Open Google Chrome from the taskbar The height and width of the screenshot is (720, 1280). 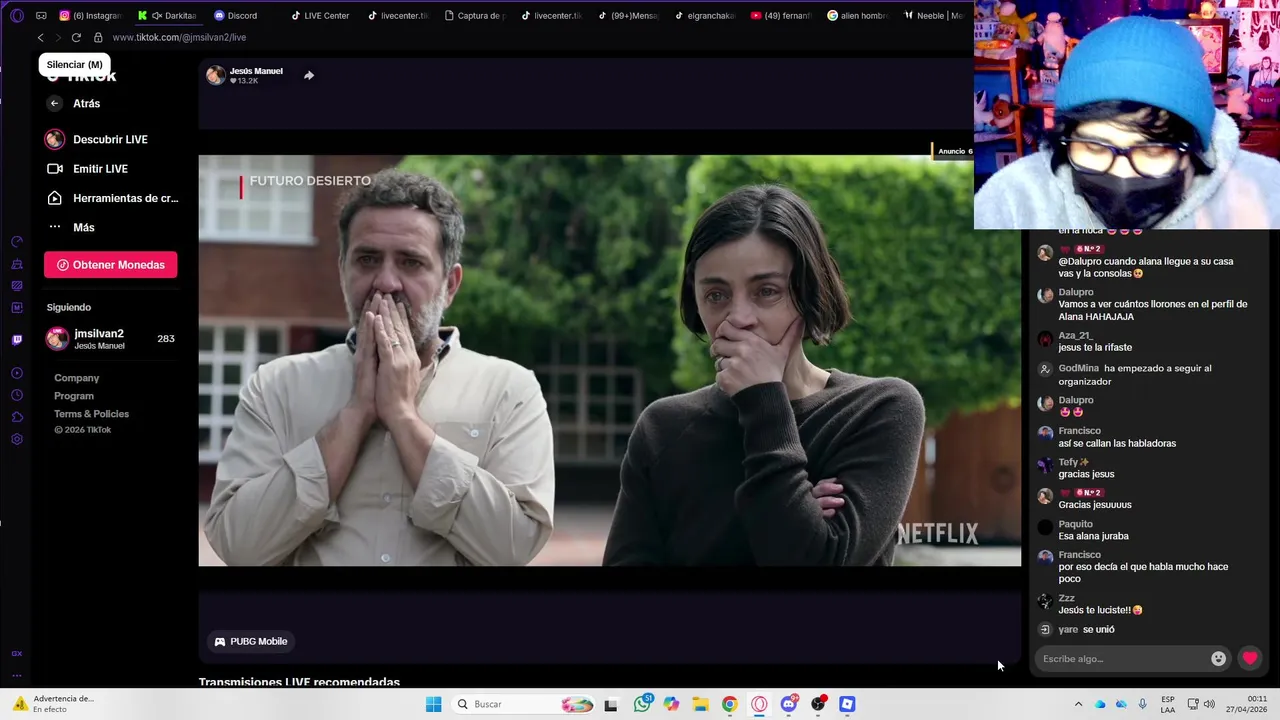[x=730, y=704]
